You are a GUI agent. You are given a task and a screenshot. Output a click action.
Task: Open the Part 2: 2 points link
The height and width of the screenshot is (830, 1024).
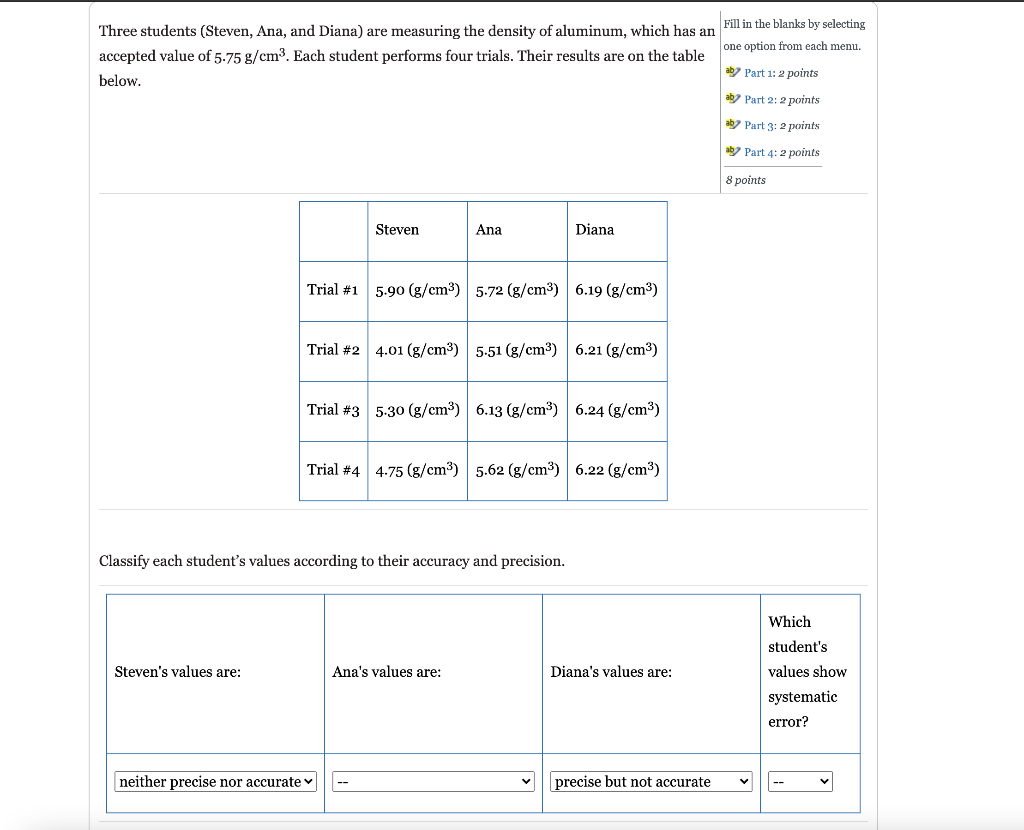(782, 99)
